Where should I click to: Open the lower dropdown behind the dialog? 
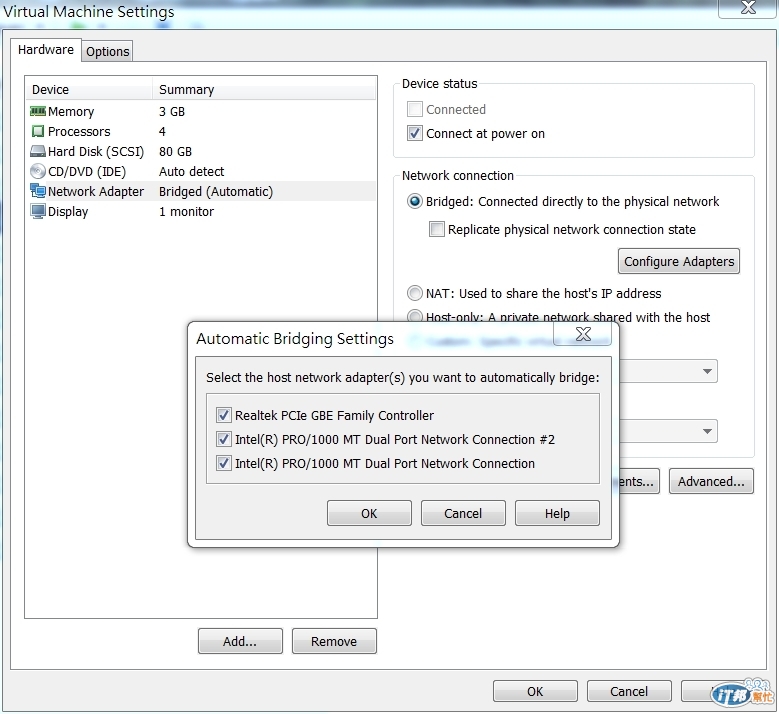pos(668,431)
